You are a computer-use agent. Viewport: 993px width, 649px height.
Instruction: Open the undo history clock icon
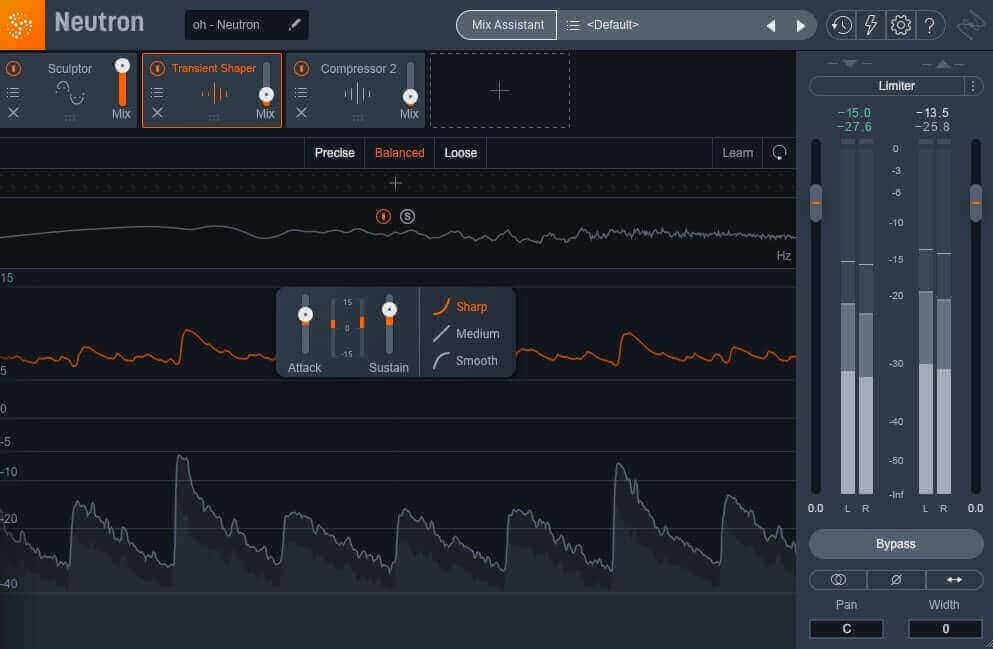tap(841, 25)
